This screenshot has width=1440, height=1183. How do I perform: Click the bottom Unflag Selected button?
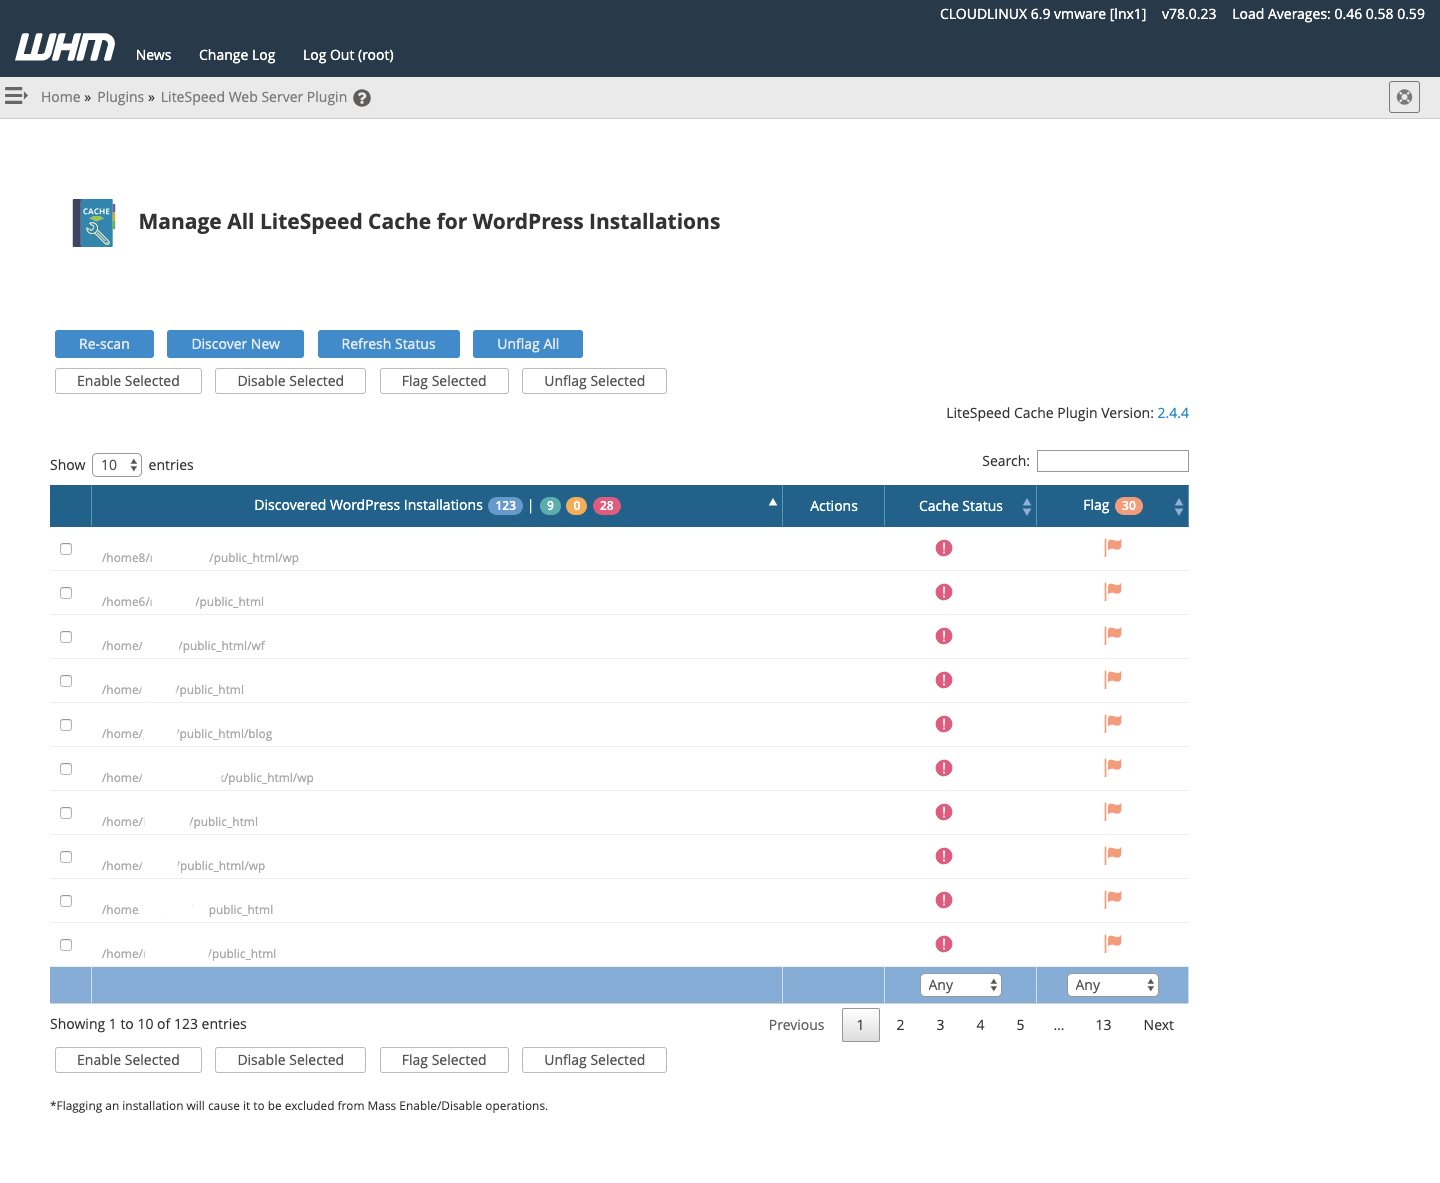595,1060
